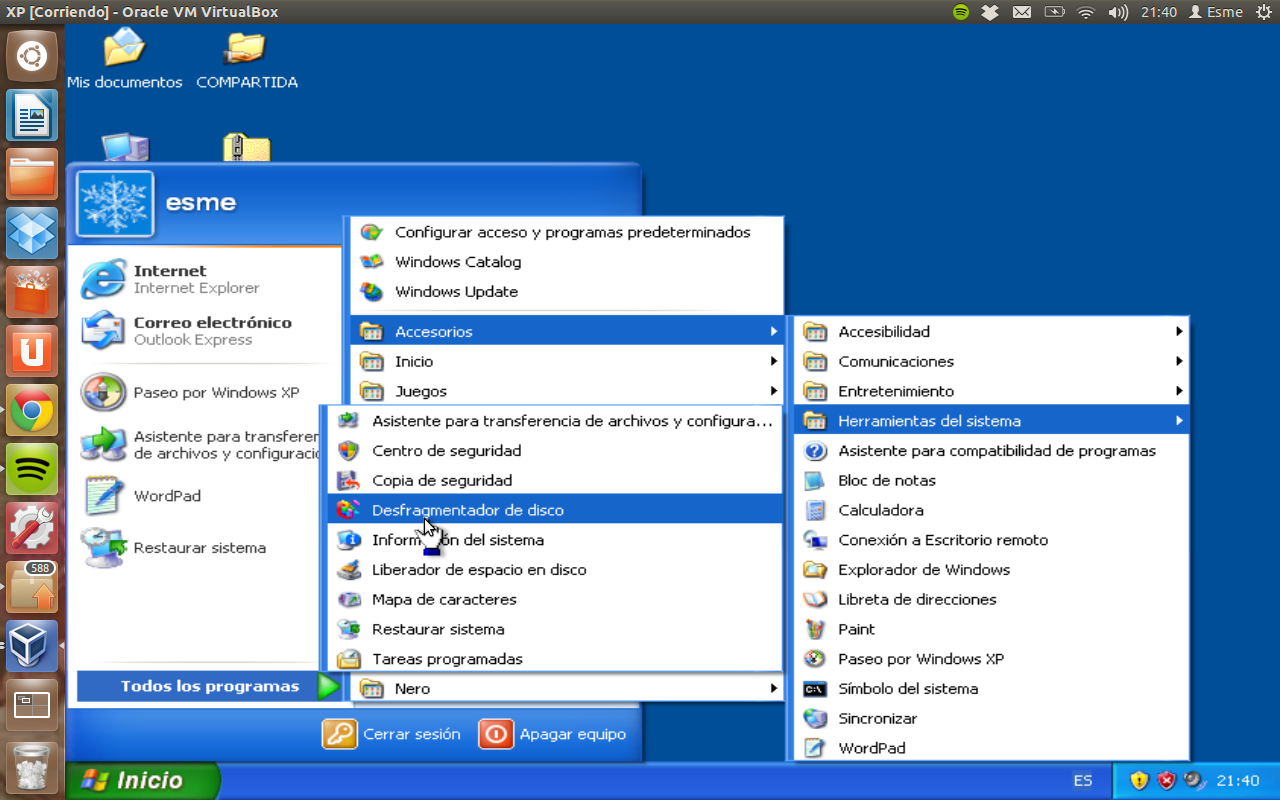Click Símbolo del sistema icon

(x=816, y=689)
